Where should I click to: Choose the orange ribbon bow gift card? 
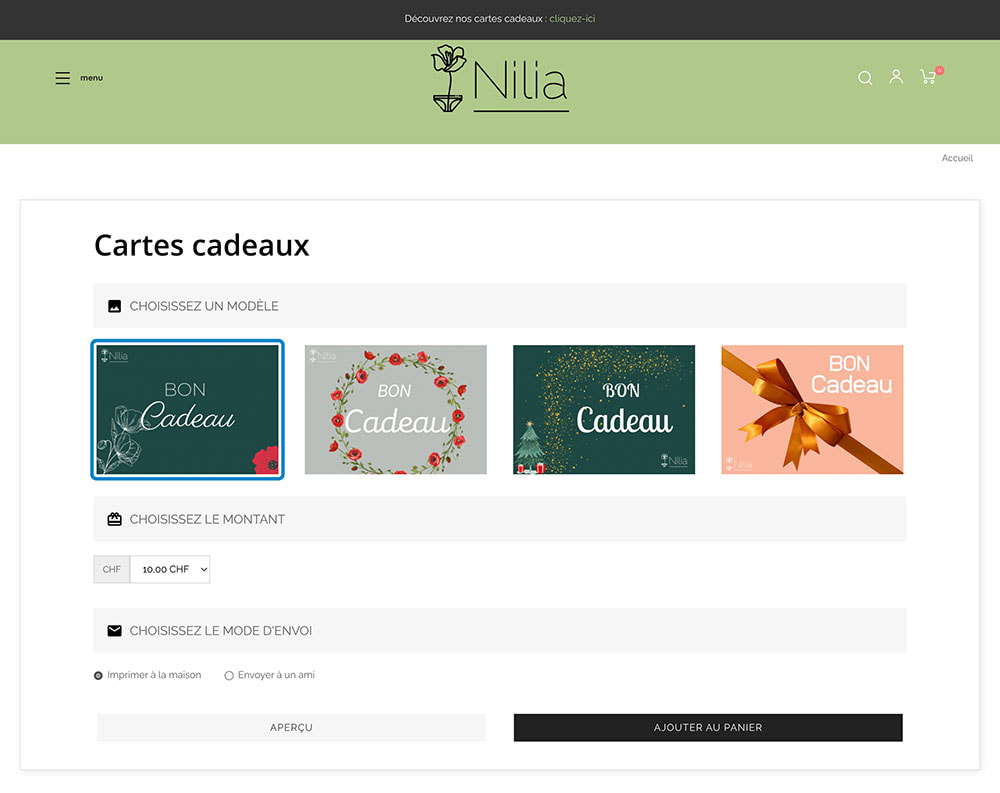pos(812,410)
